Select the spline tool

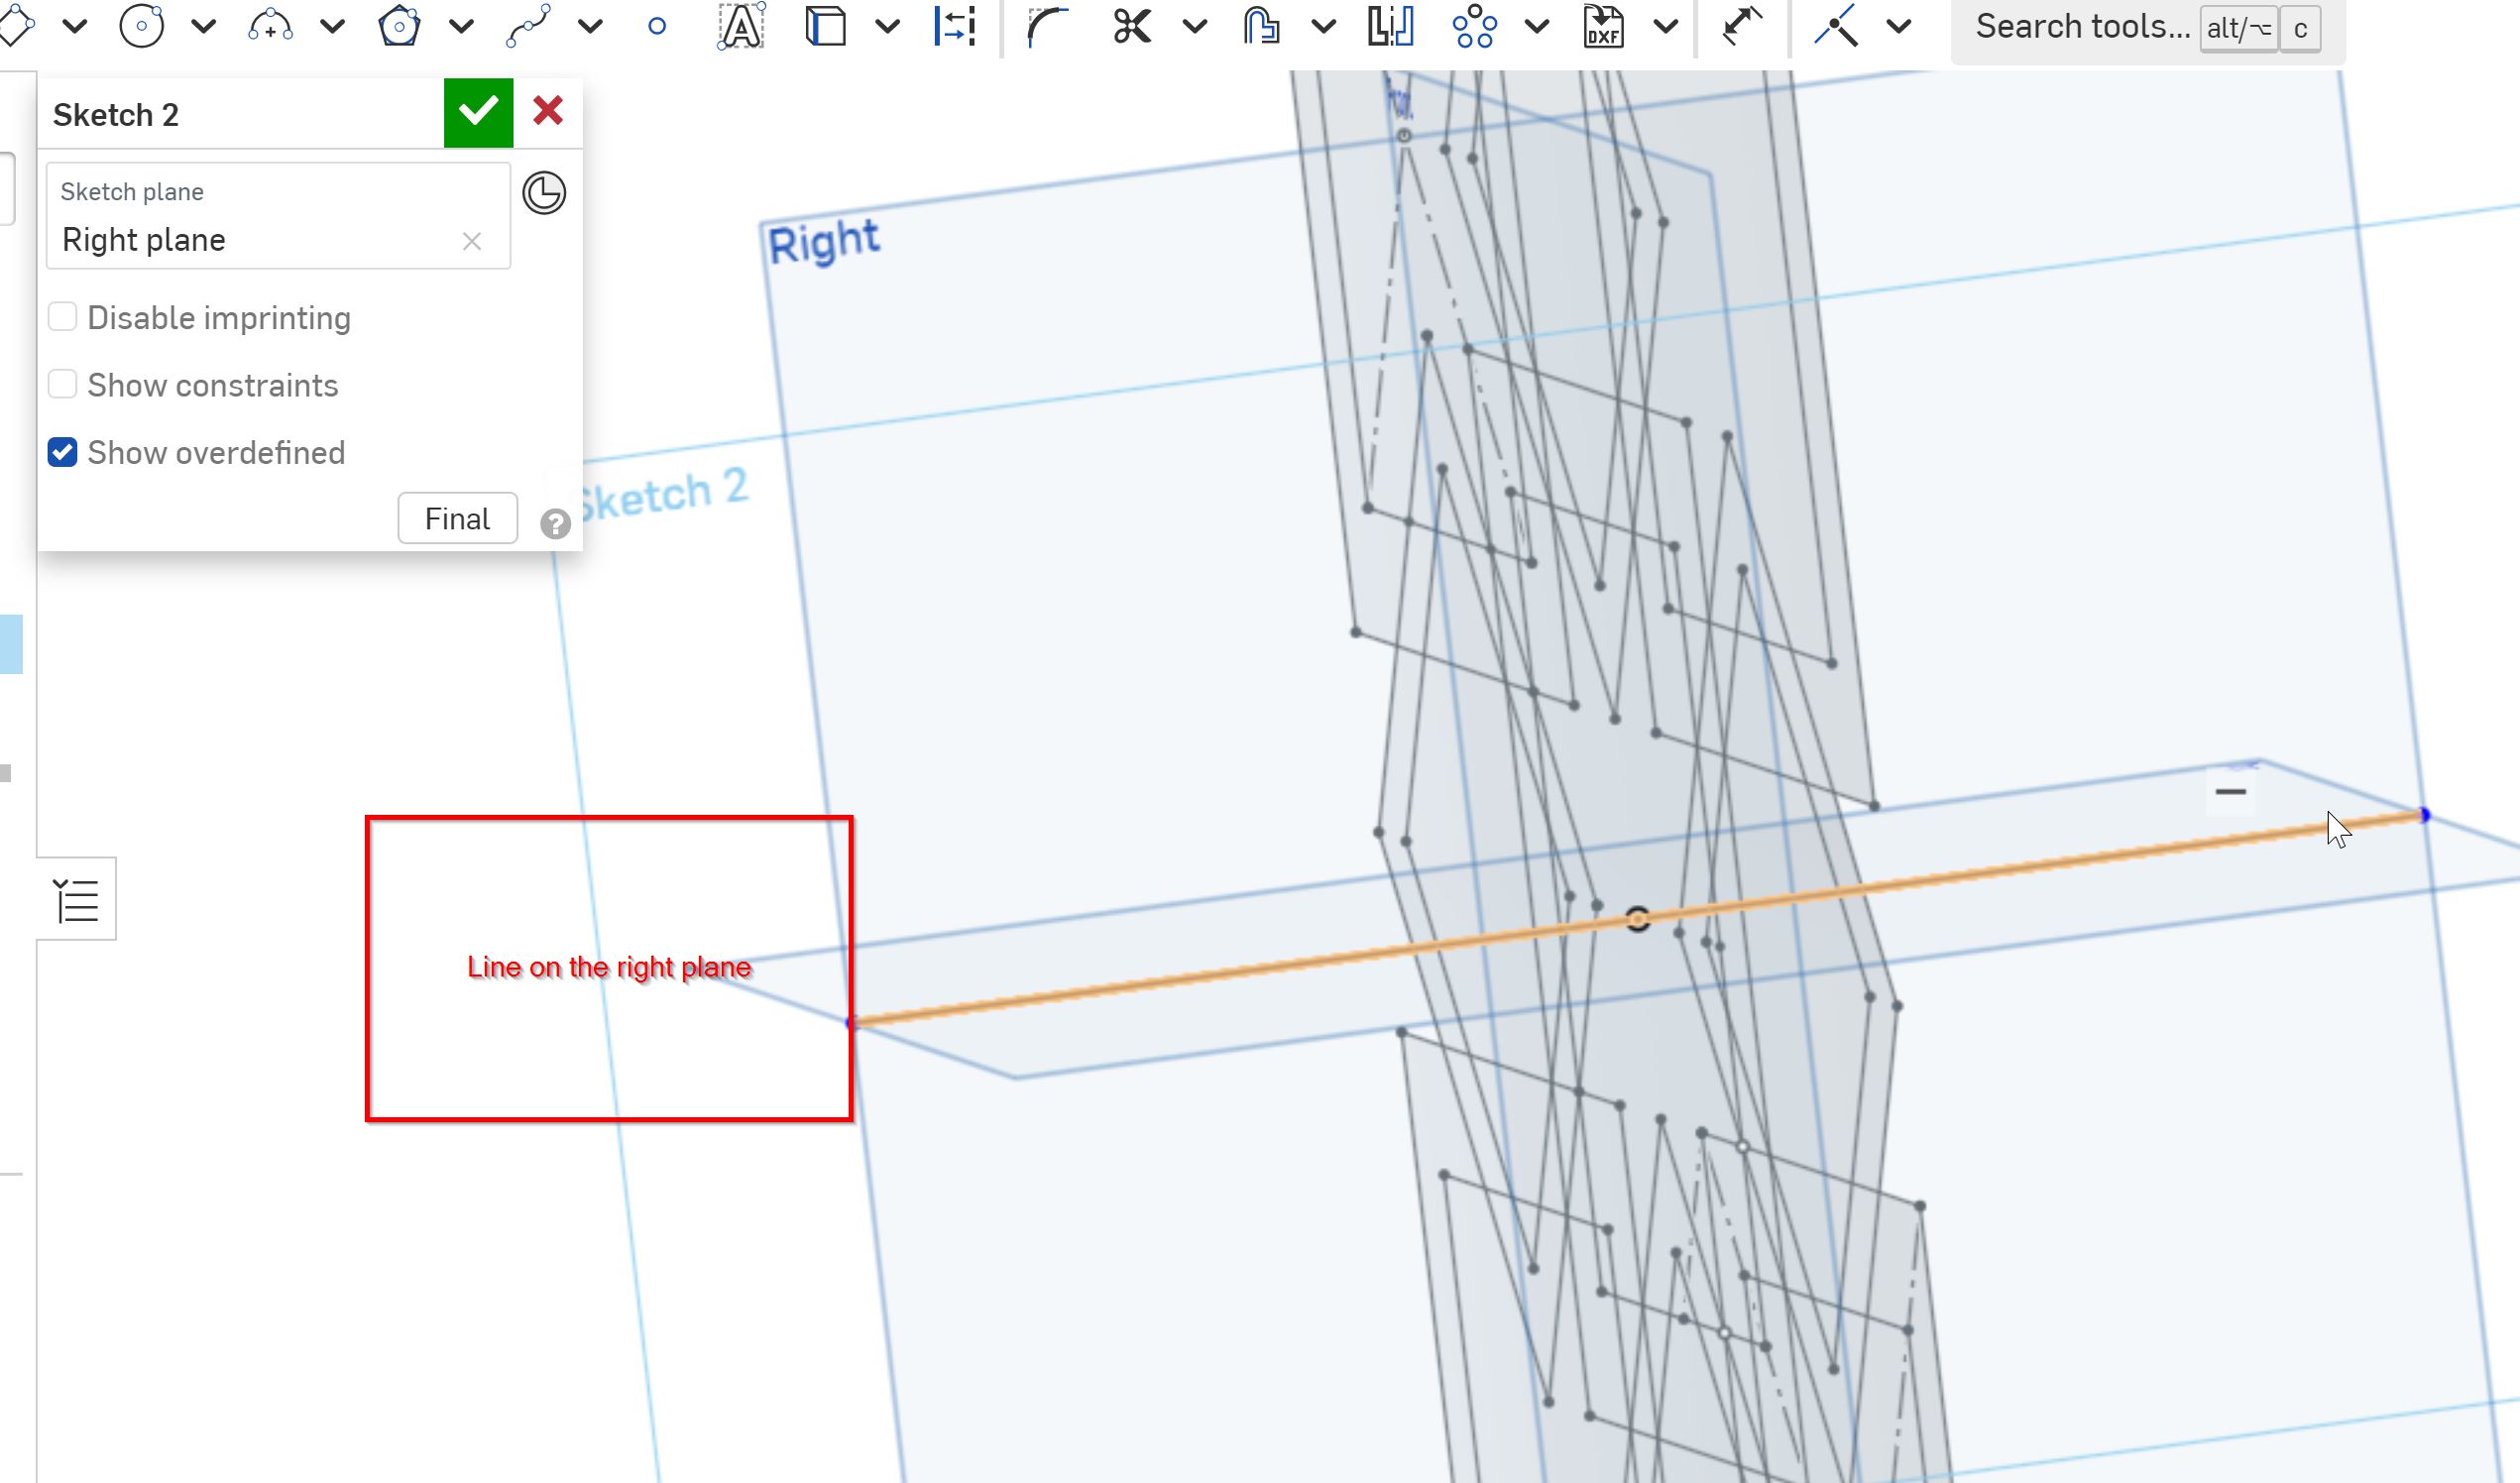tap(528, 26)
